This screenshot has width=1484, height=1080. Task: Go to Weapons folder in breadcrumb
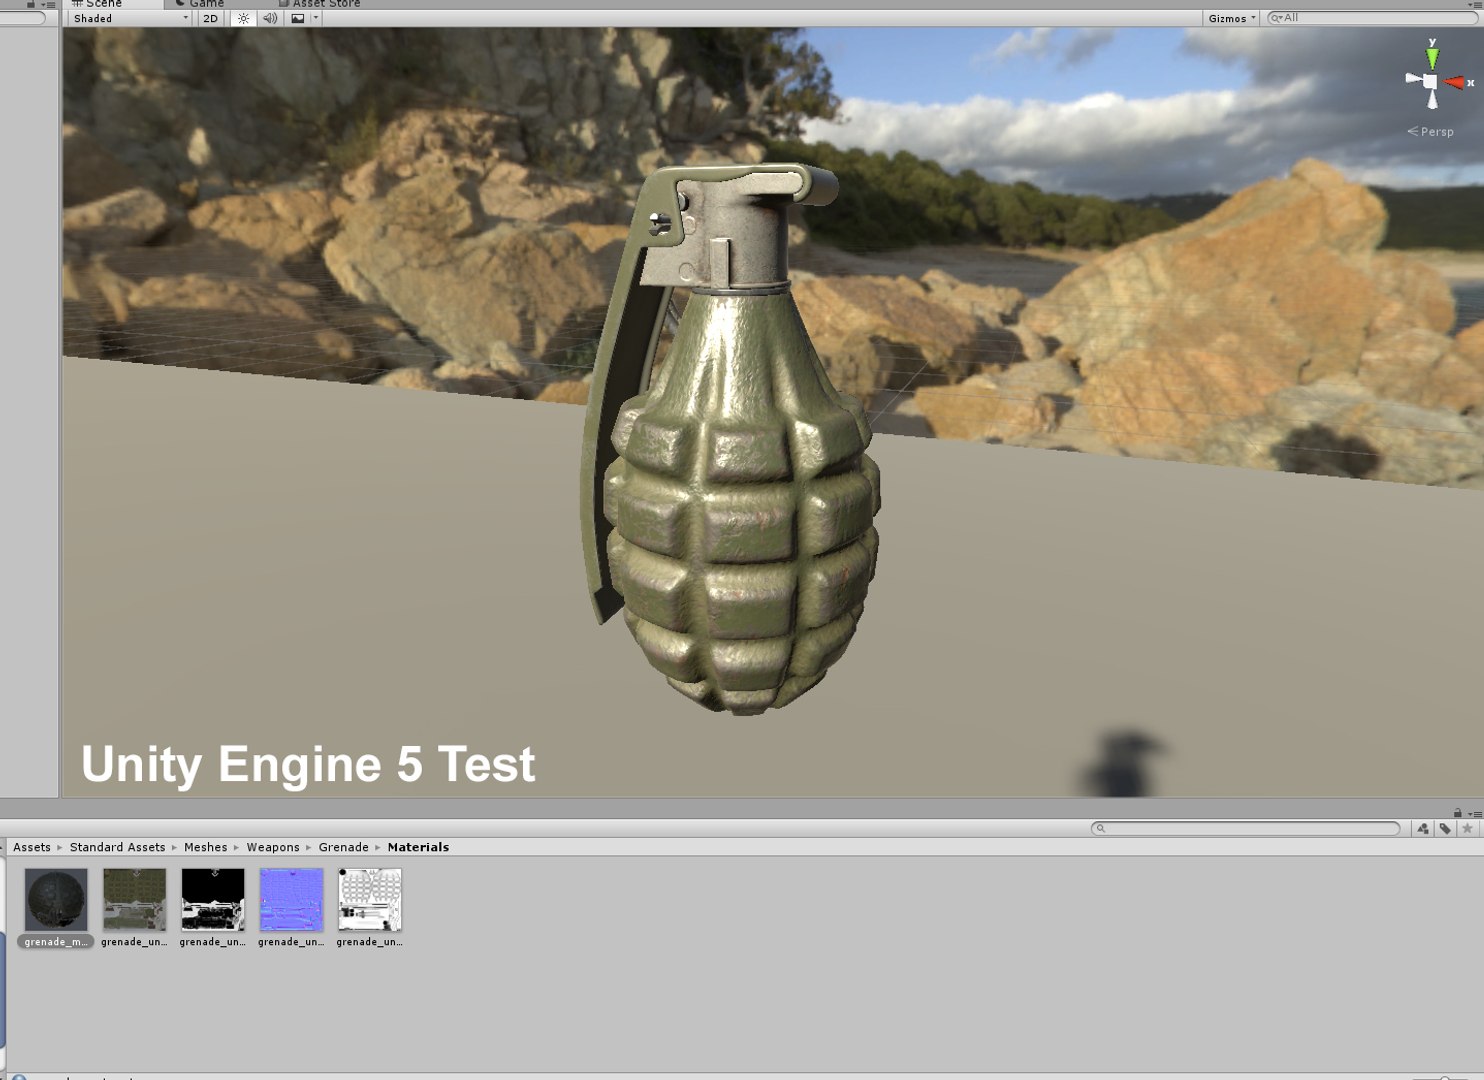click(273, 847)
